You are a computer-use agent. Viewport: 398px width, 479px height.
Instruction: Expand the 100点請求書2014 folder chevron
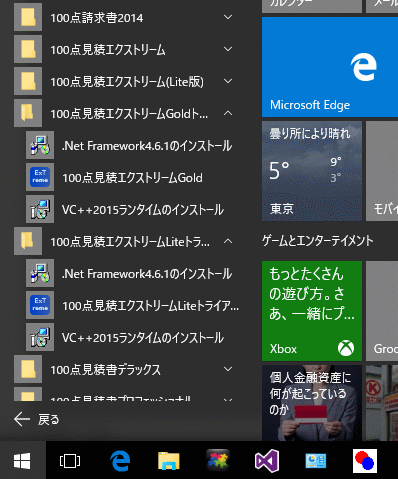(x=228, y=17)
